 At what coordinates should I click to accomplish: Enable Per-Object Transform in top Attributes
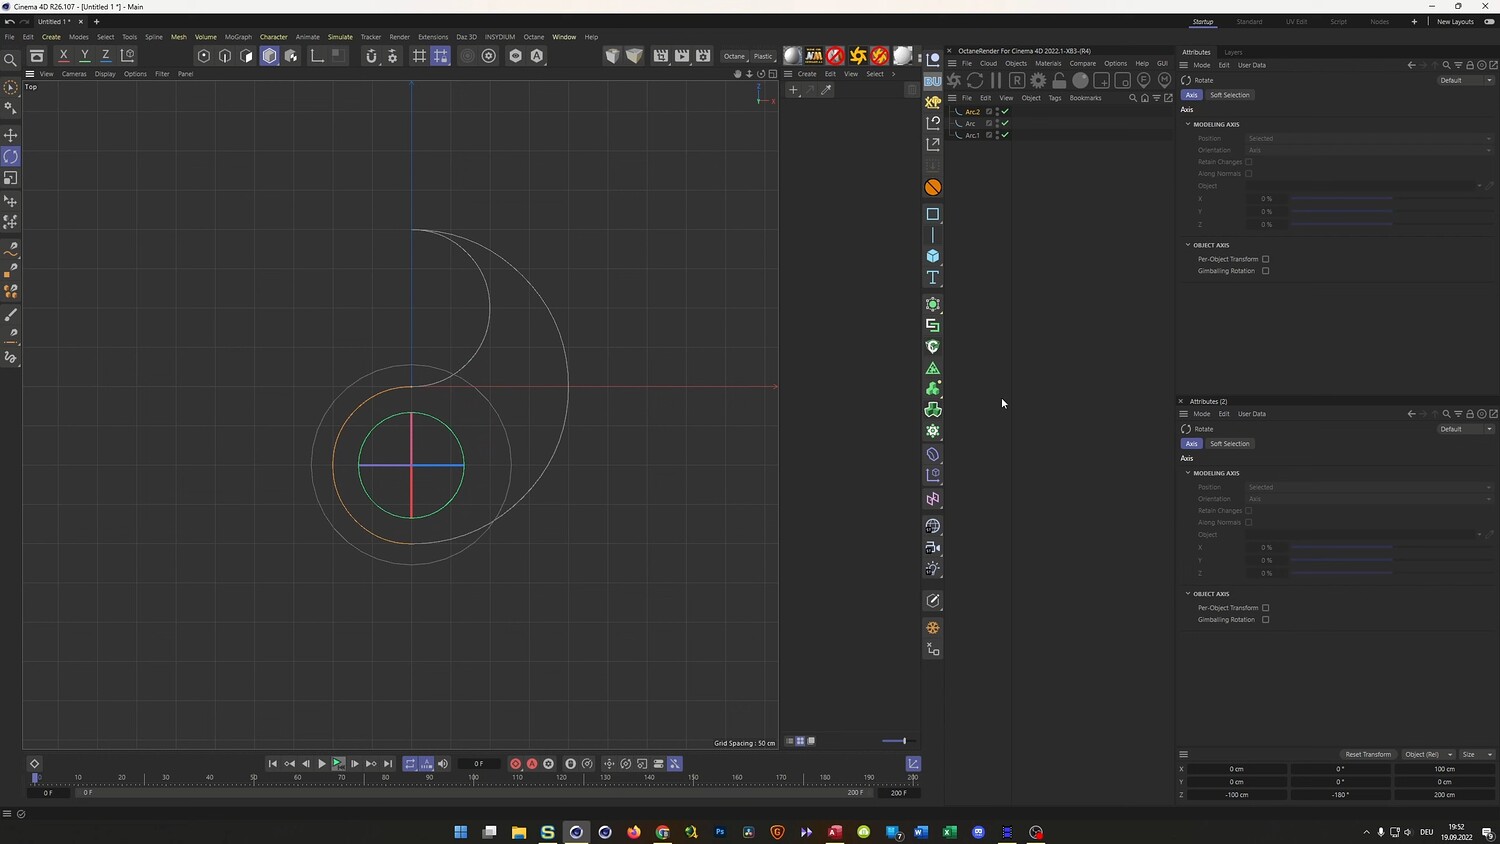tap(1265, 259)
